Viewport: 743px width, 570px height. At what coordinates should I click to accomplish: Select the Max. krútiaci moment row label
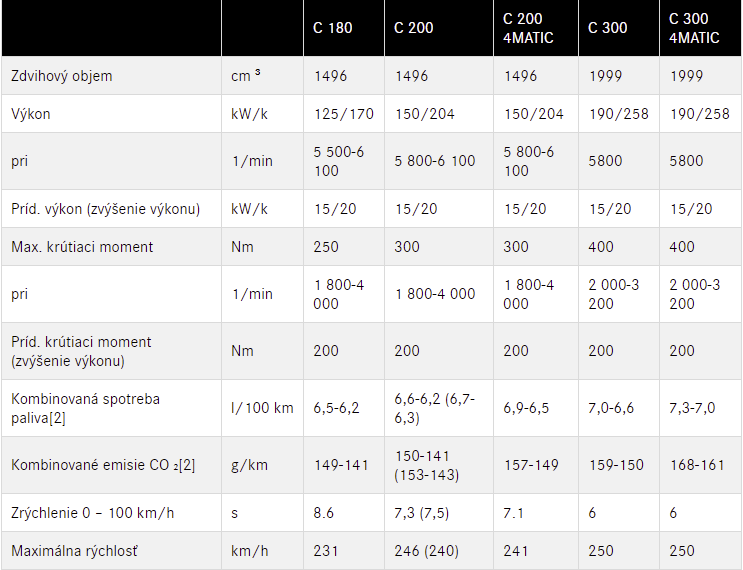pos(82,247)
